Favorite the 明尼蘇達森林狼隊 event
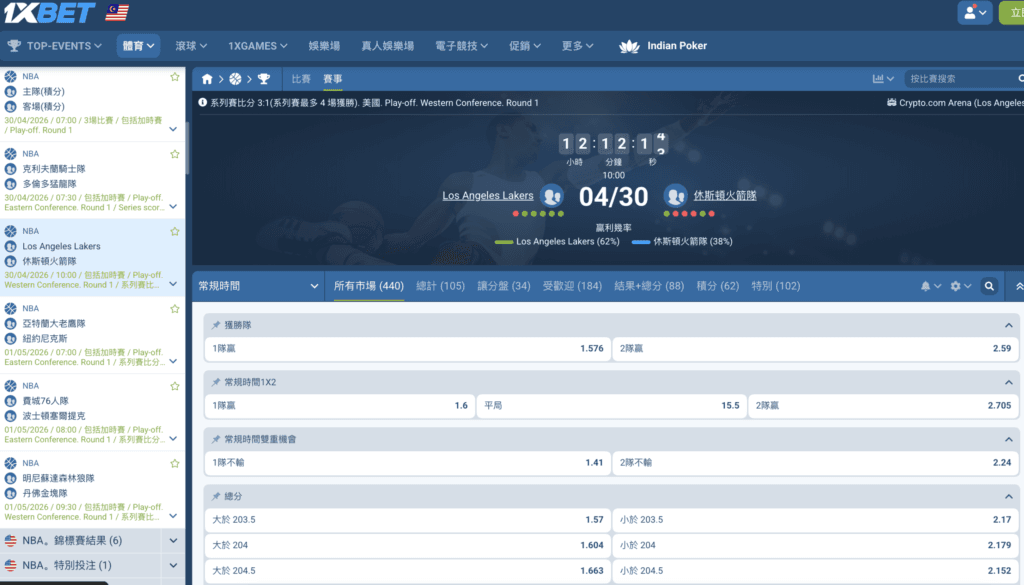The height and width of the screenshot is (585, 1024). 175,464
